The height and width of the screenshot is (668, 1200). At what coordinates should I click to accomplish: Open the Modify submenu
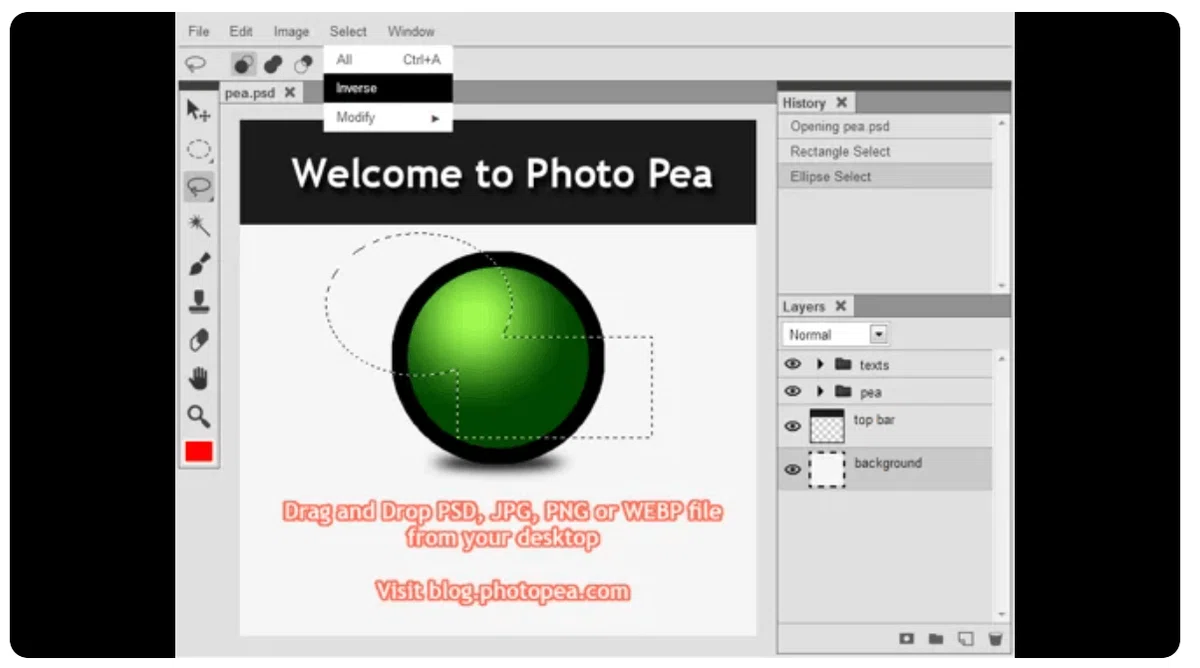tap(388, 117)
